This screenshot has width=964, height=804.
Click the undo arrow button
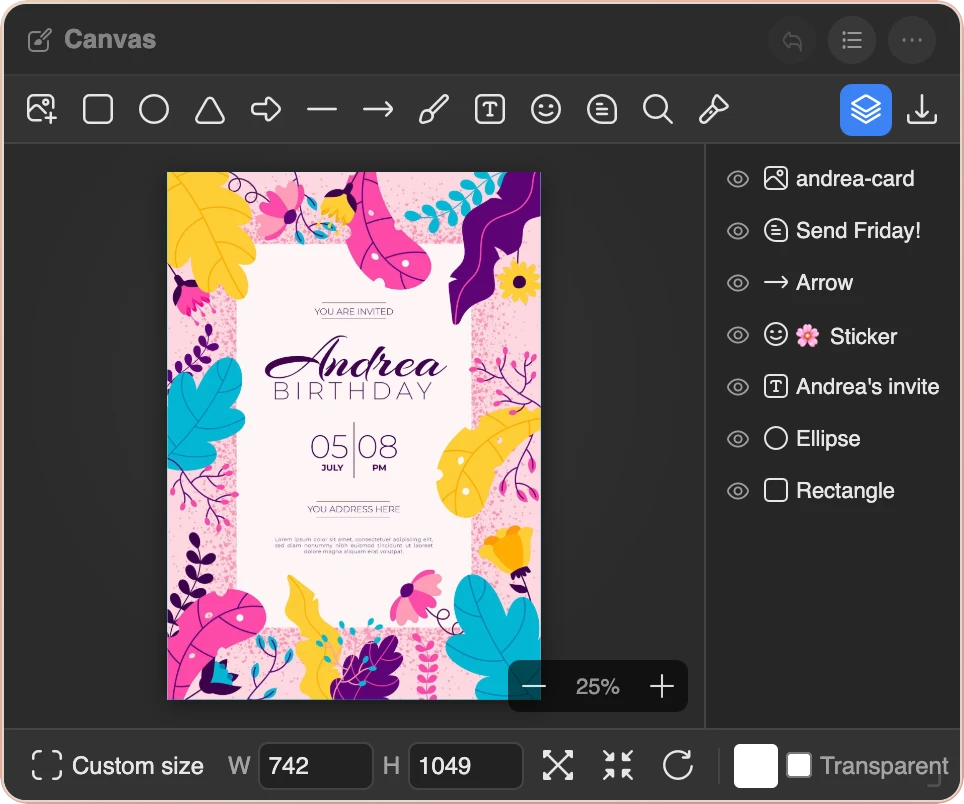pos(792,41)
